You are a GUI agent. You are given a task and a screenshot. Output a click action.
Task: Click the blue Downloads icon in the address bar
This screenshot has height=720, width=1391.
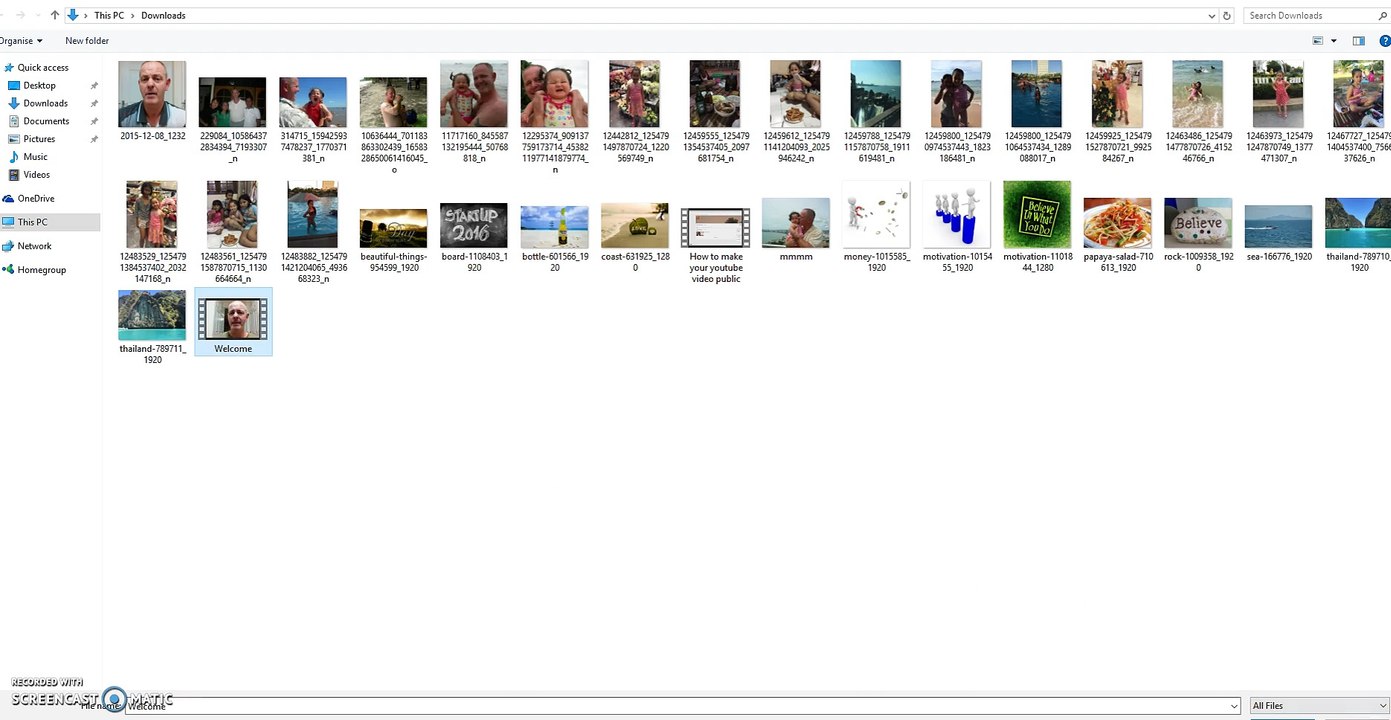[73, 15]
